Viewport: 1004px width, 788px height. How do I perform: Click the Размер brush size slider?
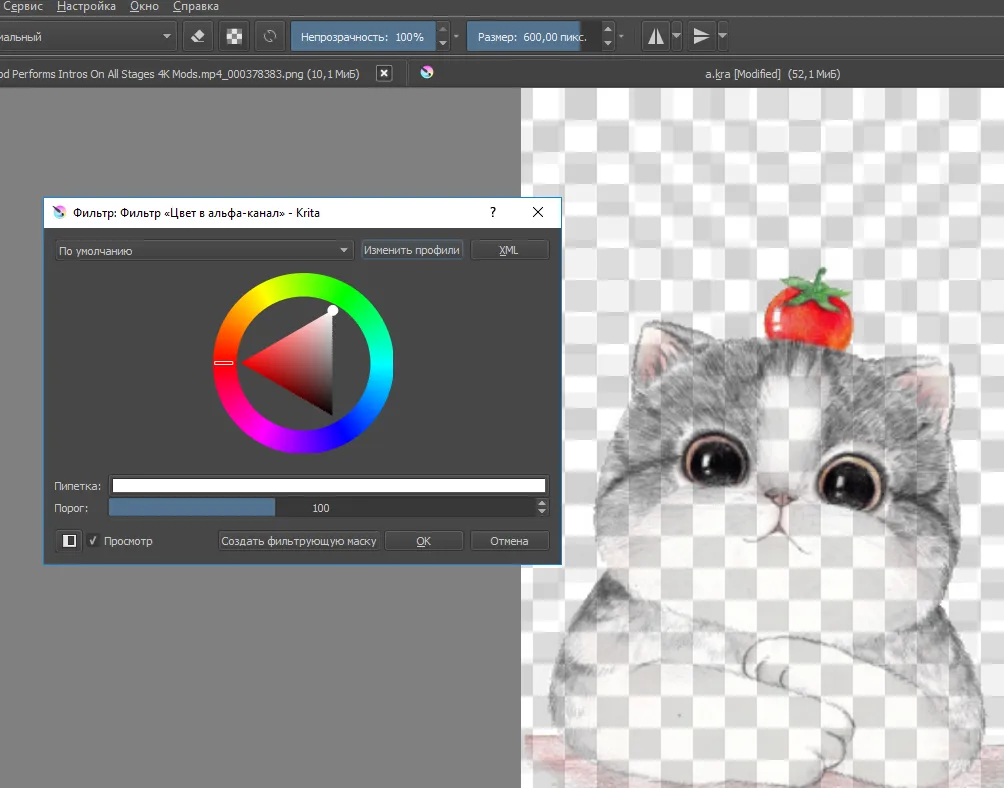coord(534,36)
